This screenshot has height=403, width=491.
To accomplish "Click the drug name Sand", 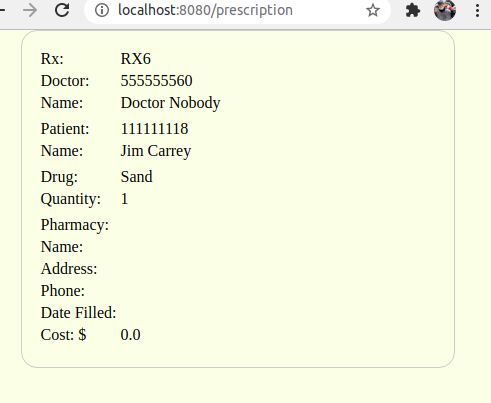I will click(136, 177).
